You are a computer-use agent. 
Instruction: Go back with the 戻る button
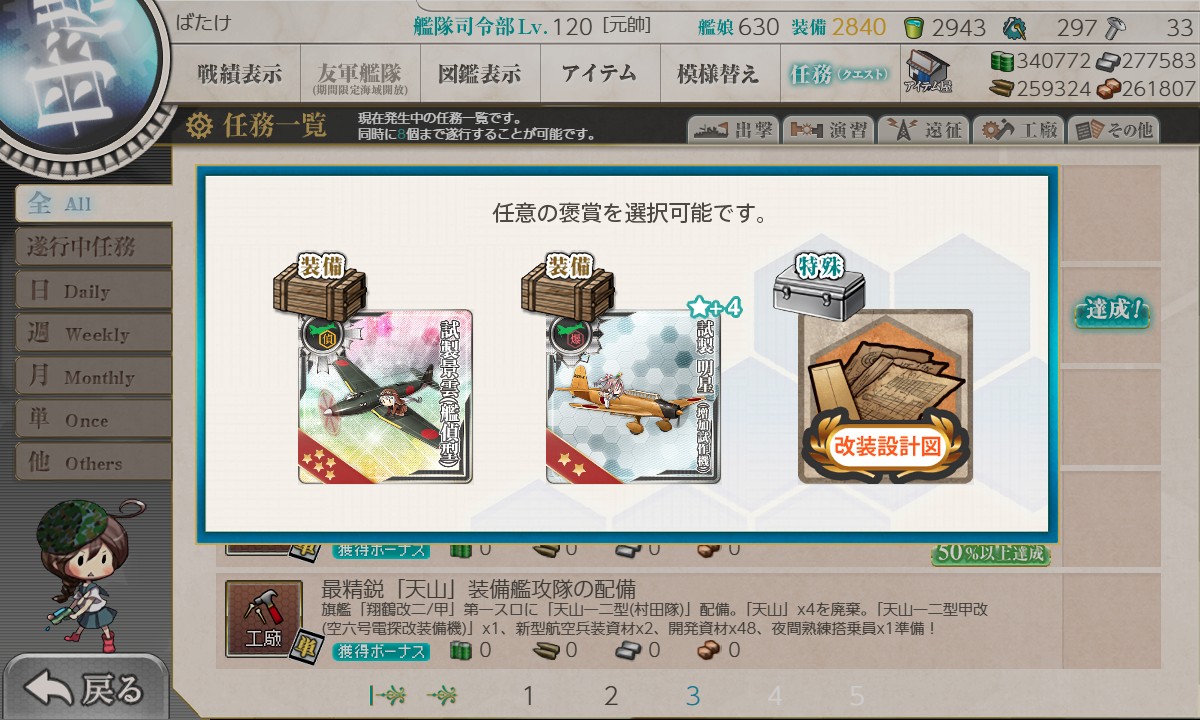coord(85,688)
